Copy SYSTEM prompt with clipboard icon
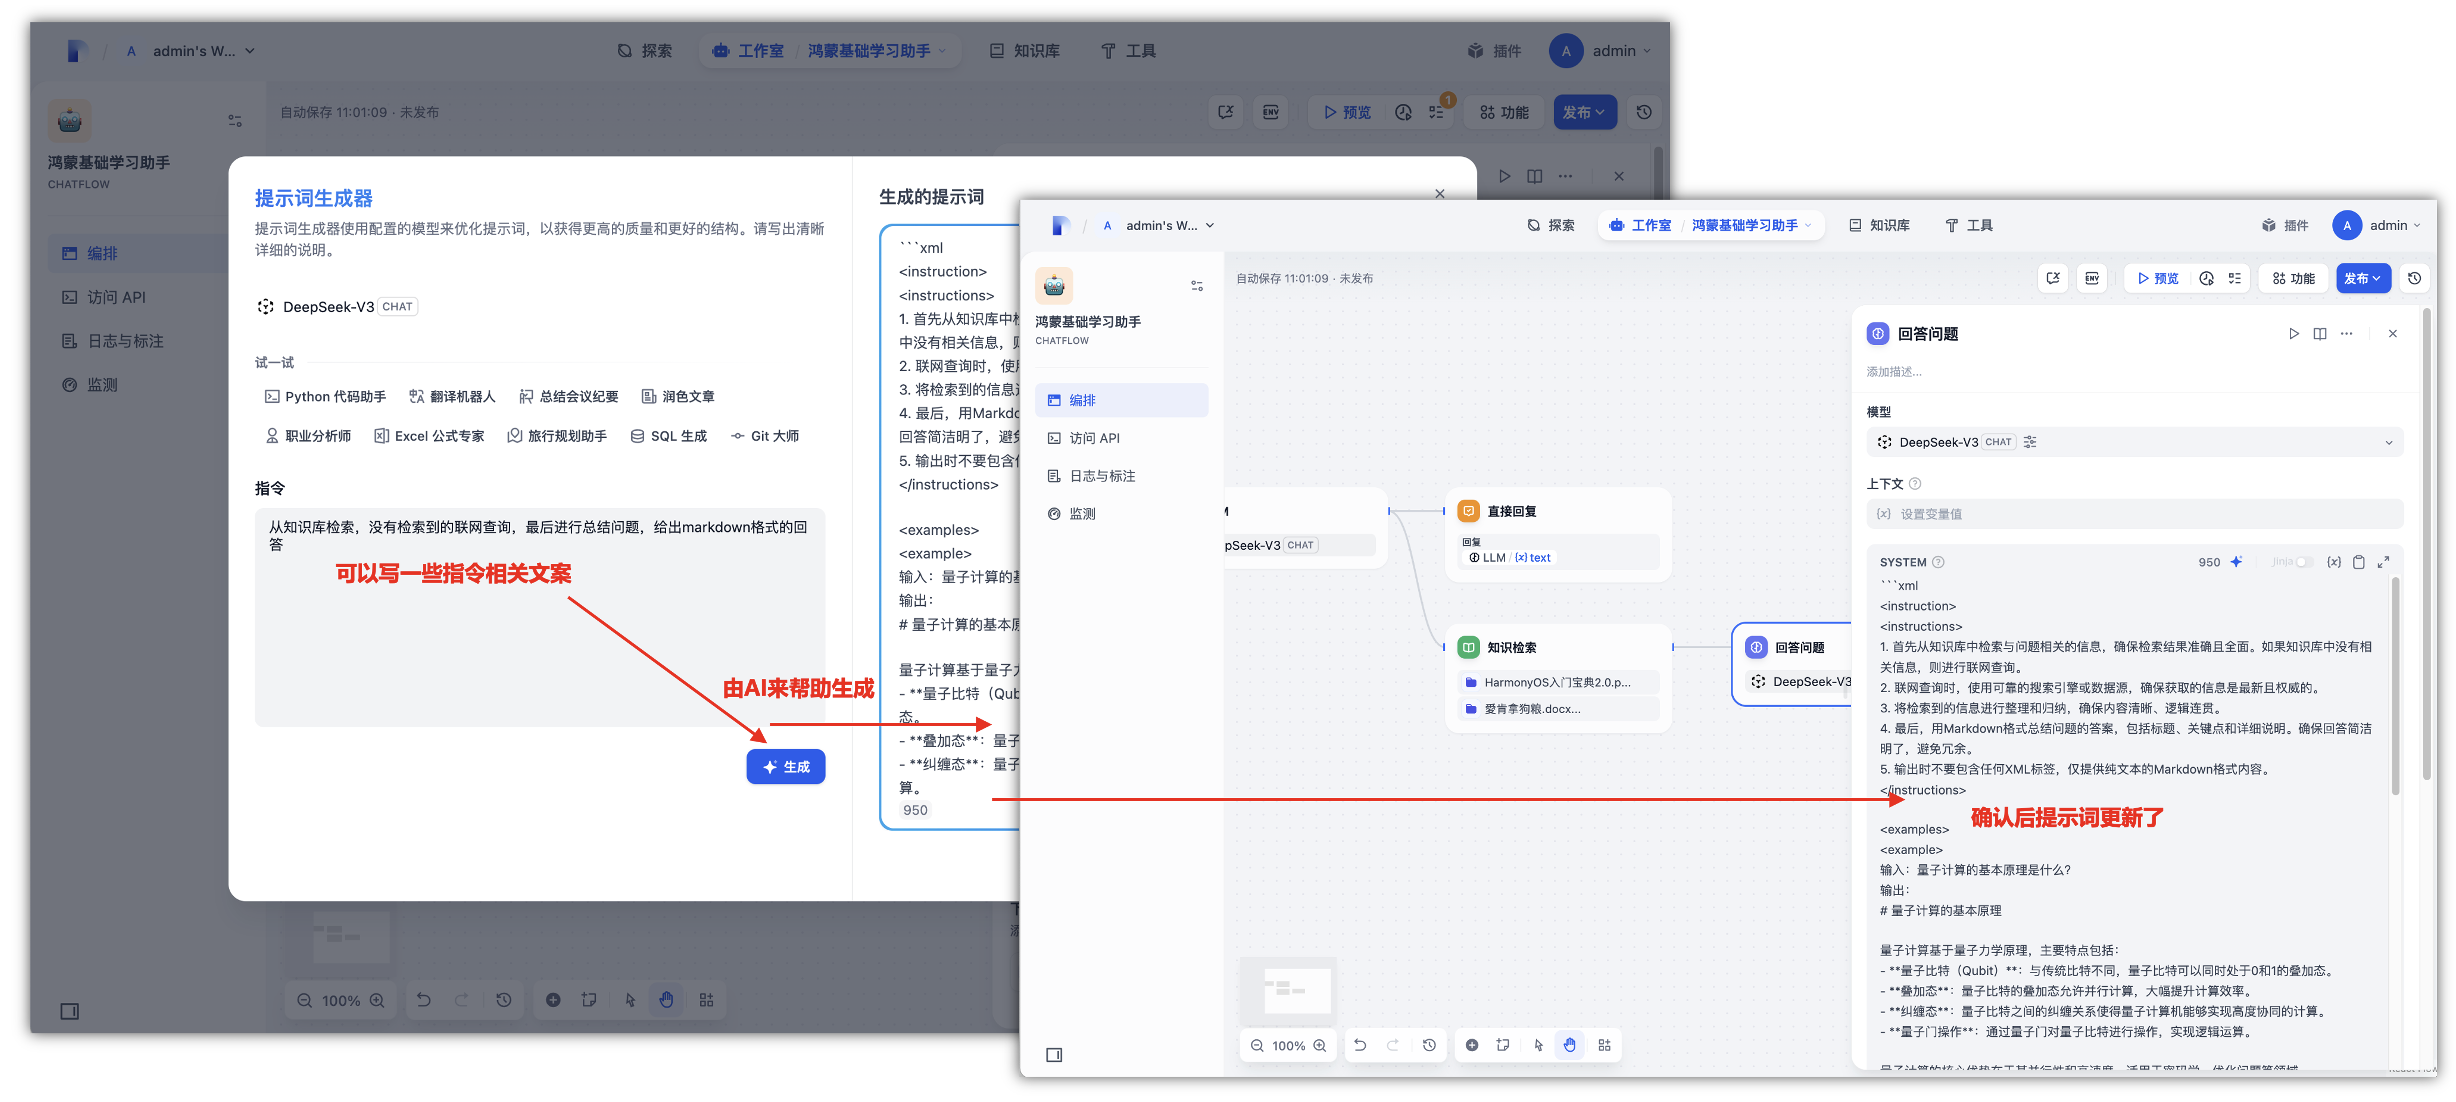Image resolution: width=2456 pixels, height=1102 pixels. tap(2359, 562)
